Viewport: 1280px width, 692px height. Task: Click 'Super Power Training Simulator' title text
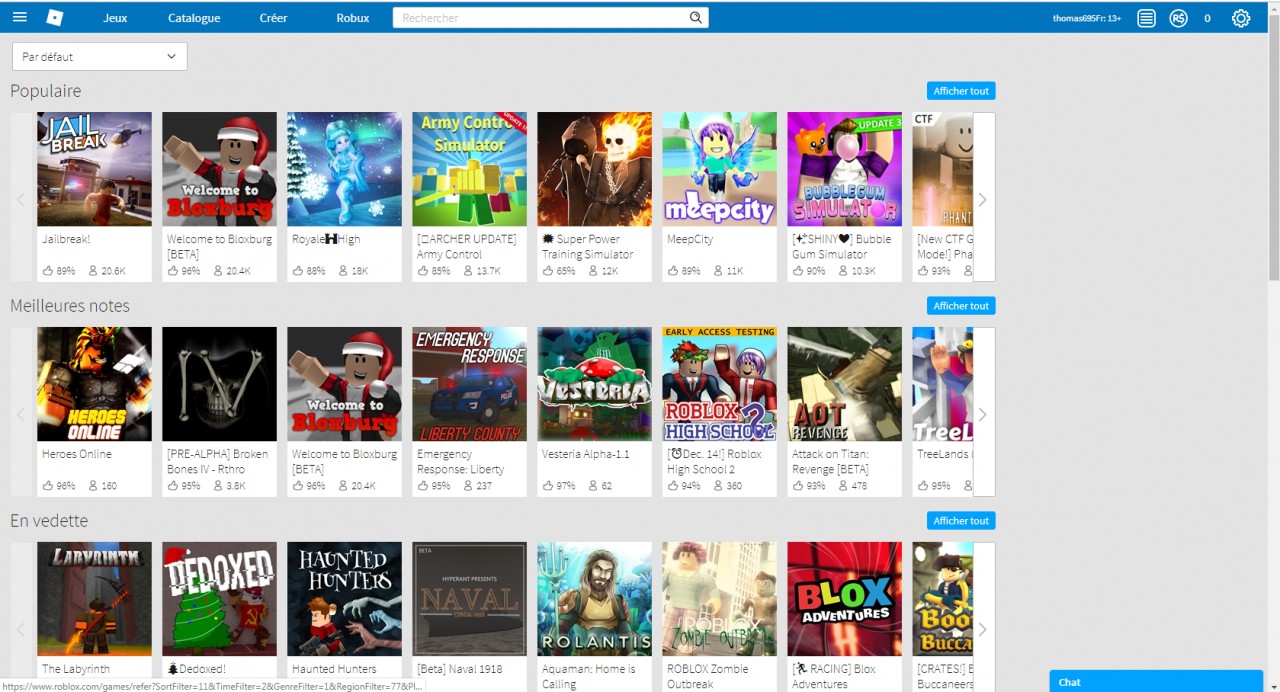point(588,247)
